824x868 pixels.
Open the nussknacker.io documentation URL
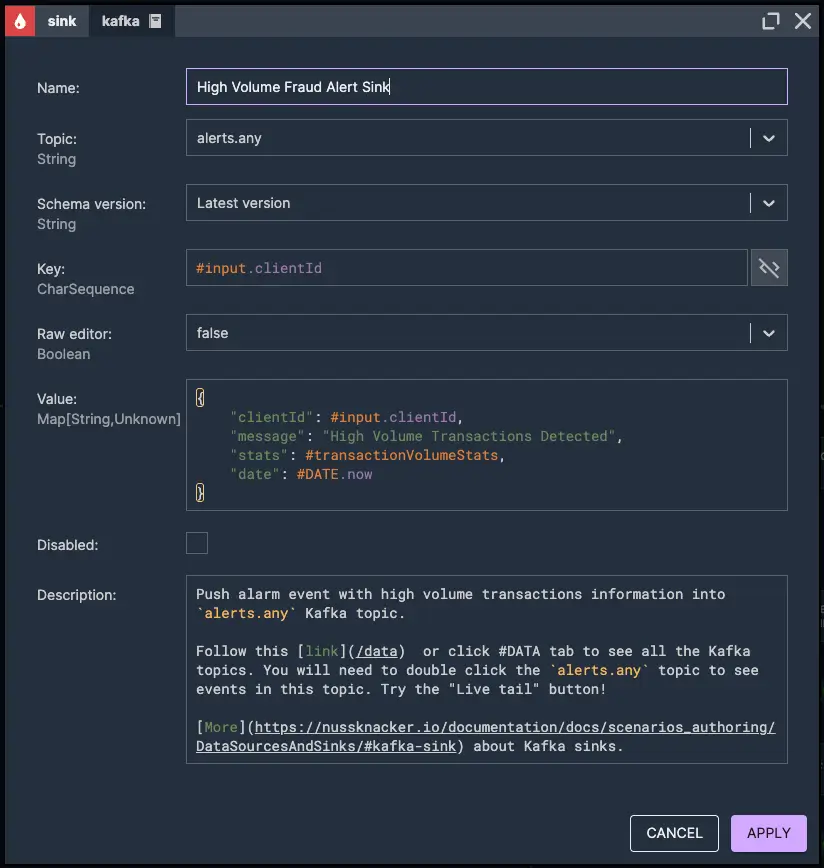(485, 736)
